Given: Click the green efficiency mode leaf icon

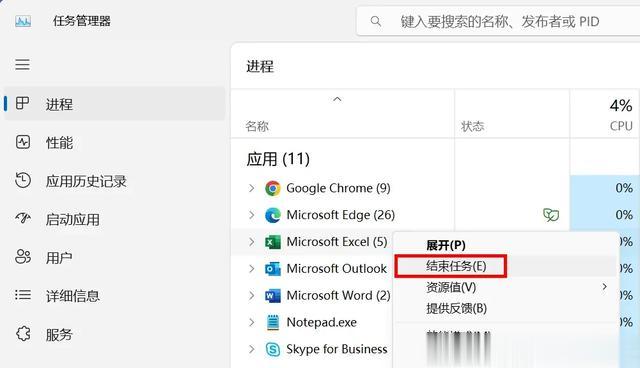Looking at the screenshot, I should pos(551,215).
